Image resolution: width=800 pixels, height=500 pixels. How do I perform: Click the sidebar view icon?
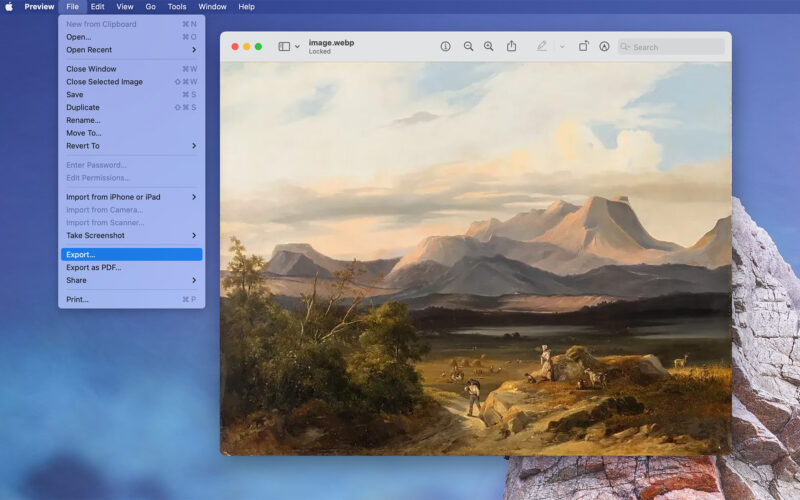[284, 46]
